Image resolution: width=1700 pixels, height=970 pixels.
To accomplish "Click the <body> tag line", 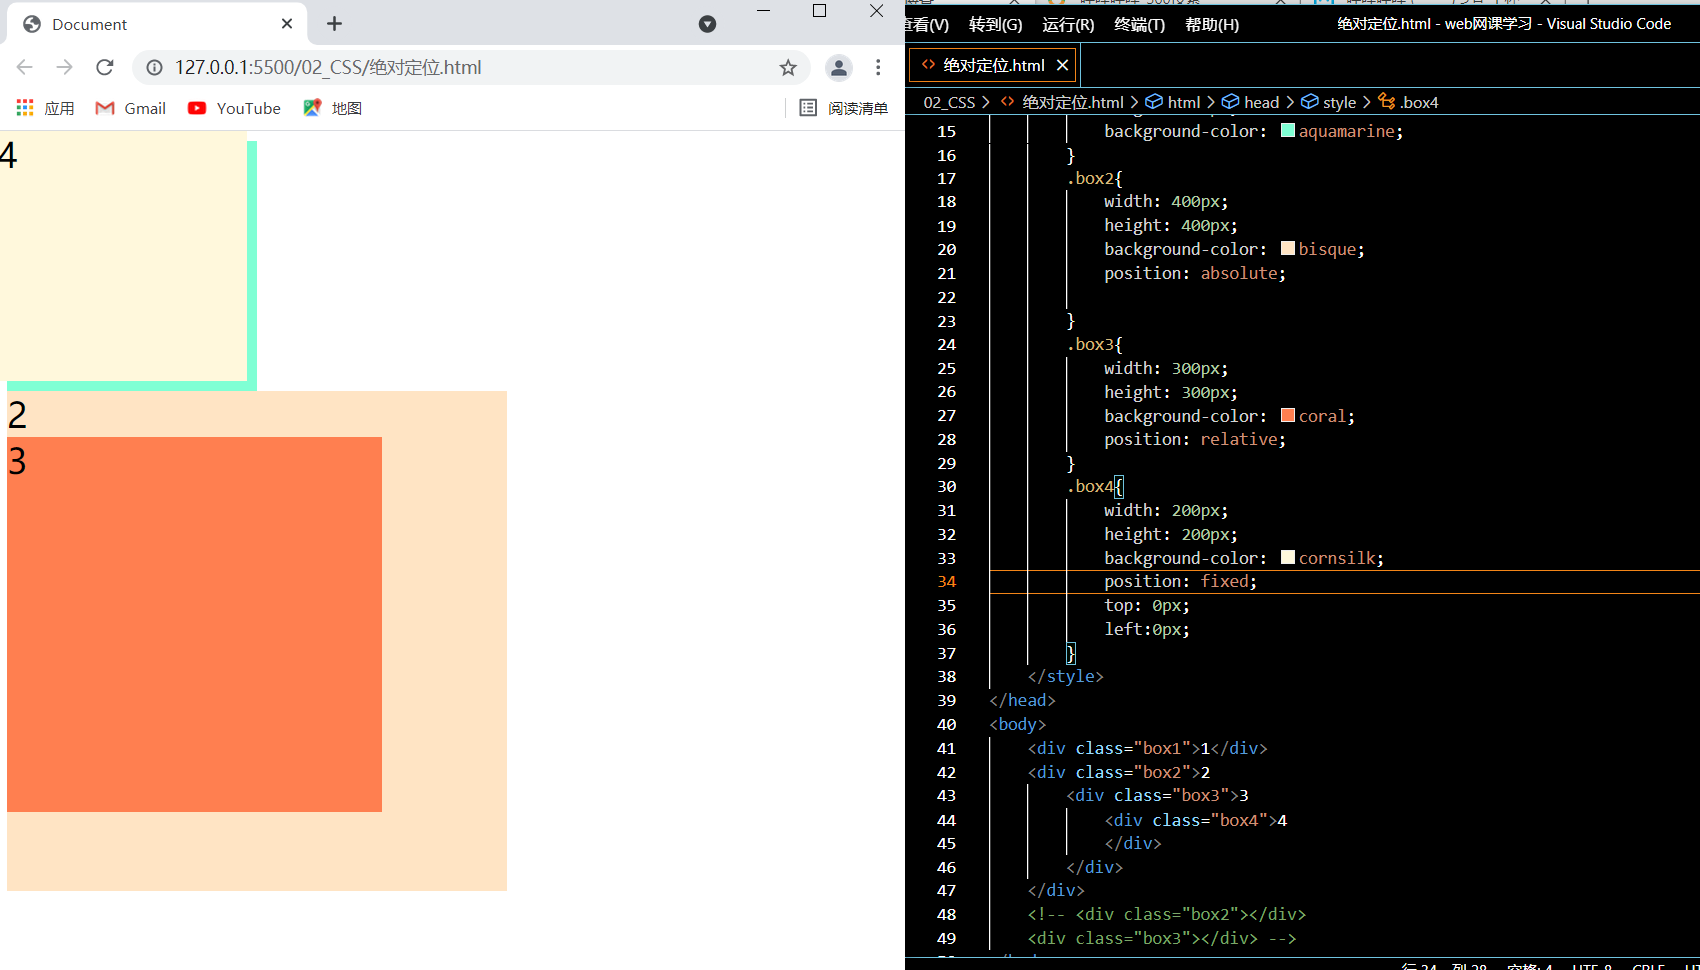I will coord(1017,724).
